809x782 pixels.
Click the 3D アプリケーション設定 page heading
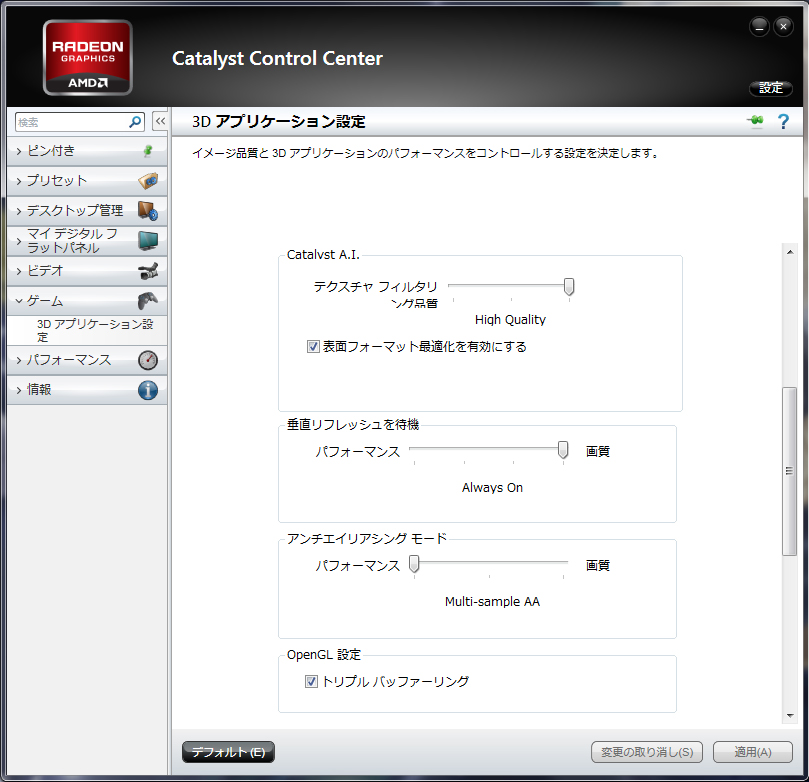click(x=279, y=122)
